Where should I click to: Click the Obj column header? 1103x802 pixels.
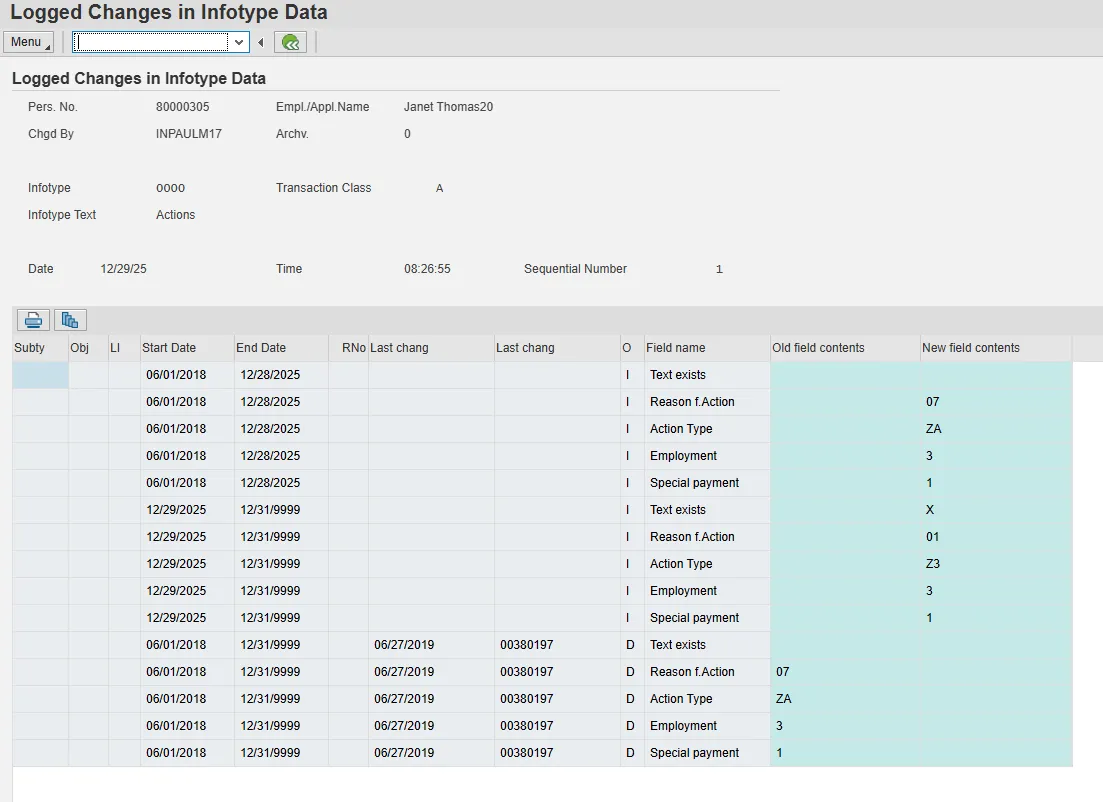[88, 348]
